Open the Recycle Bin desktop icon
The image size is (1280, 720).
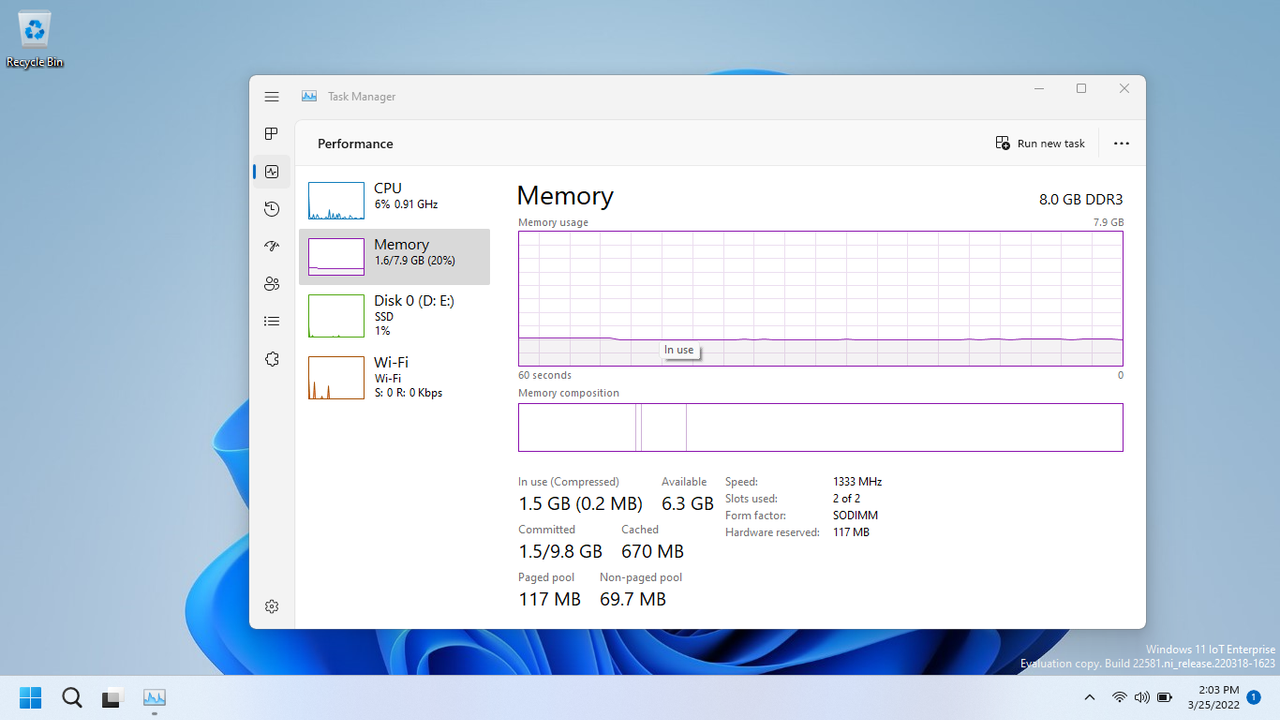pos(35,40)
